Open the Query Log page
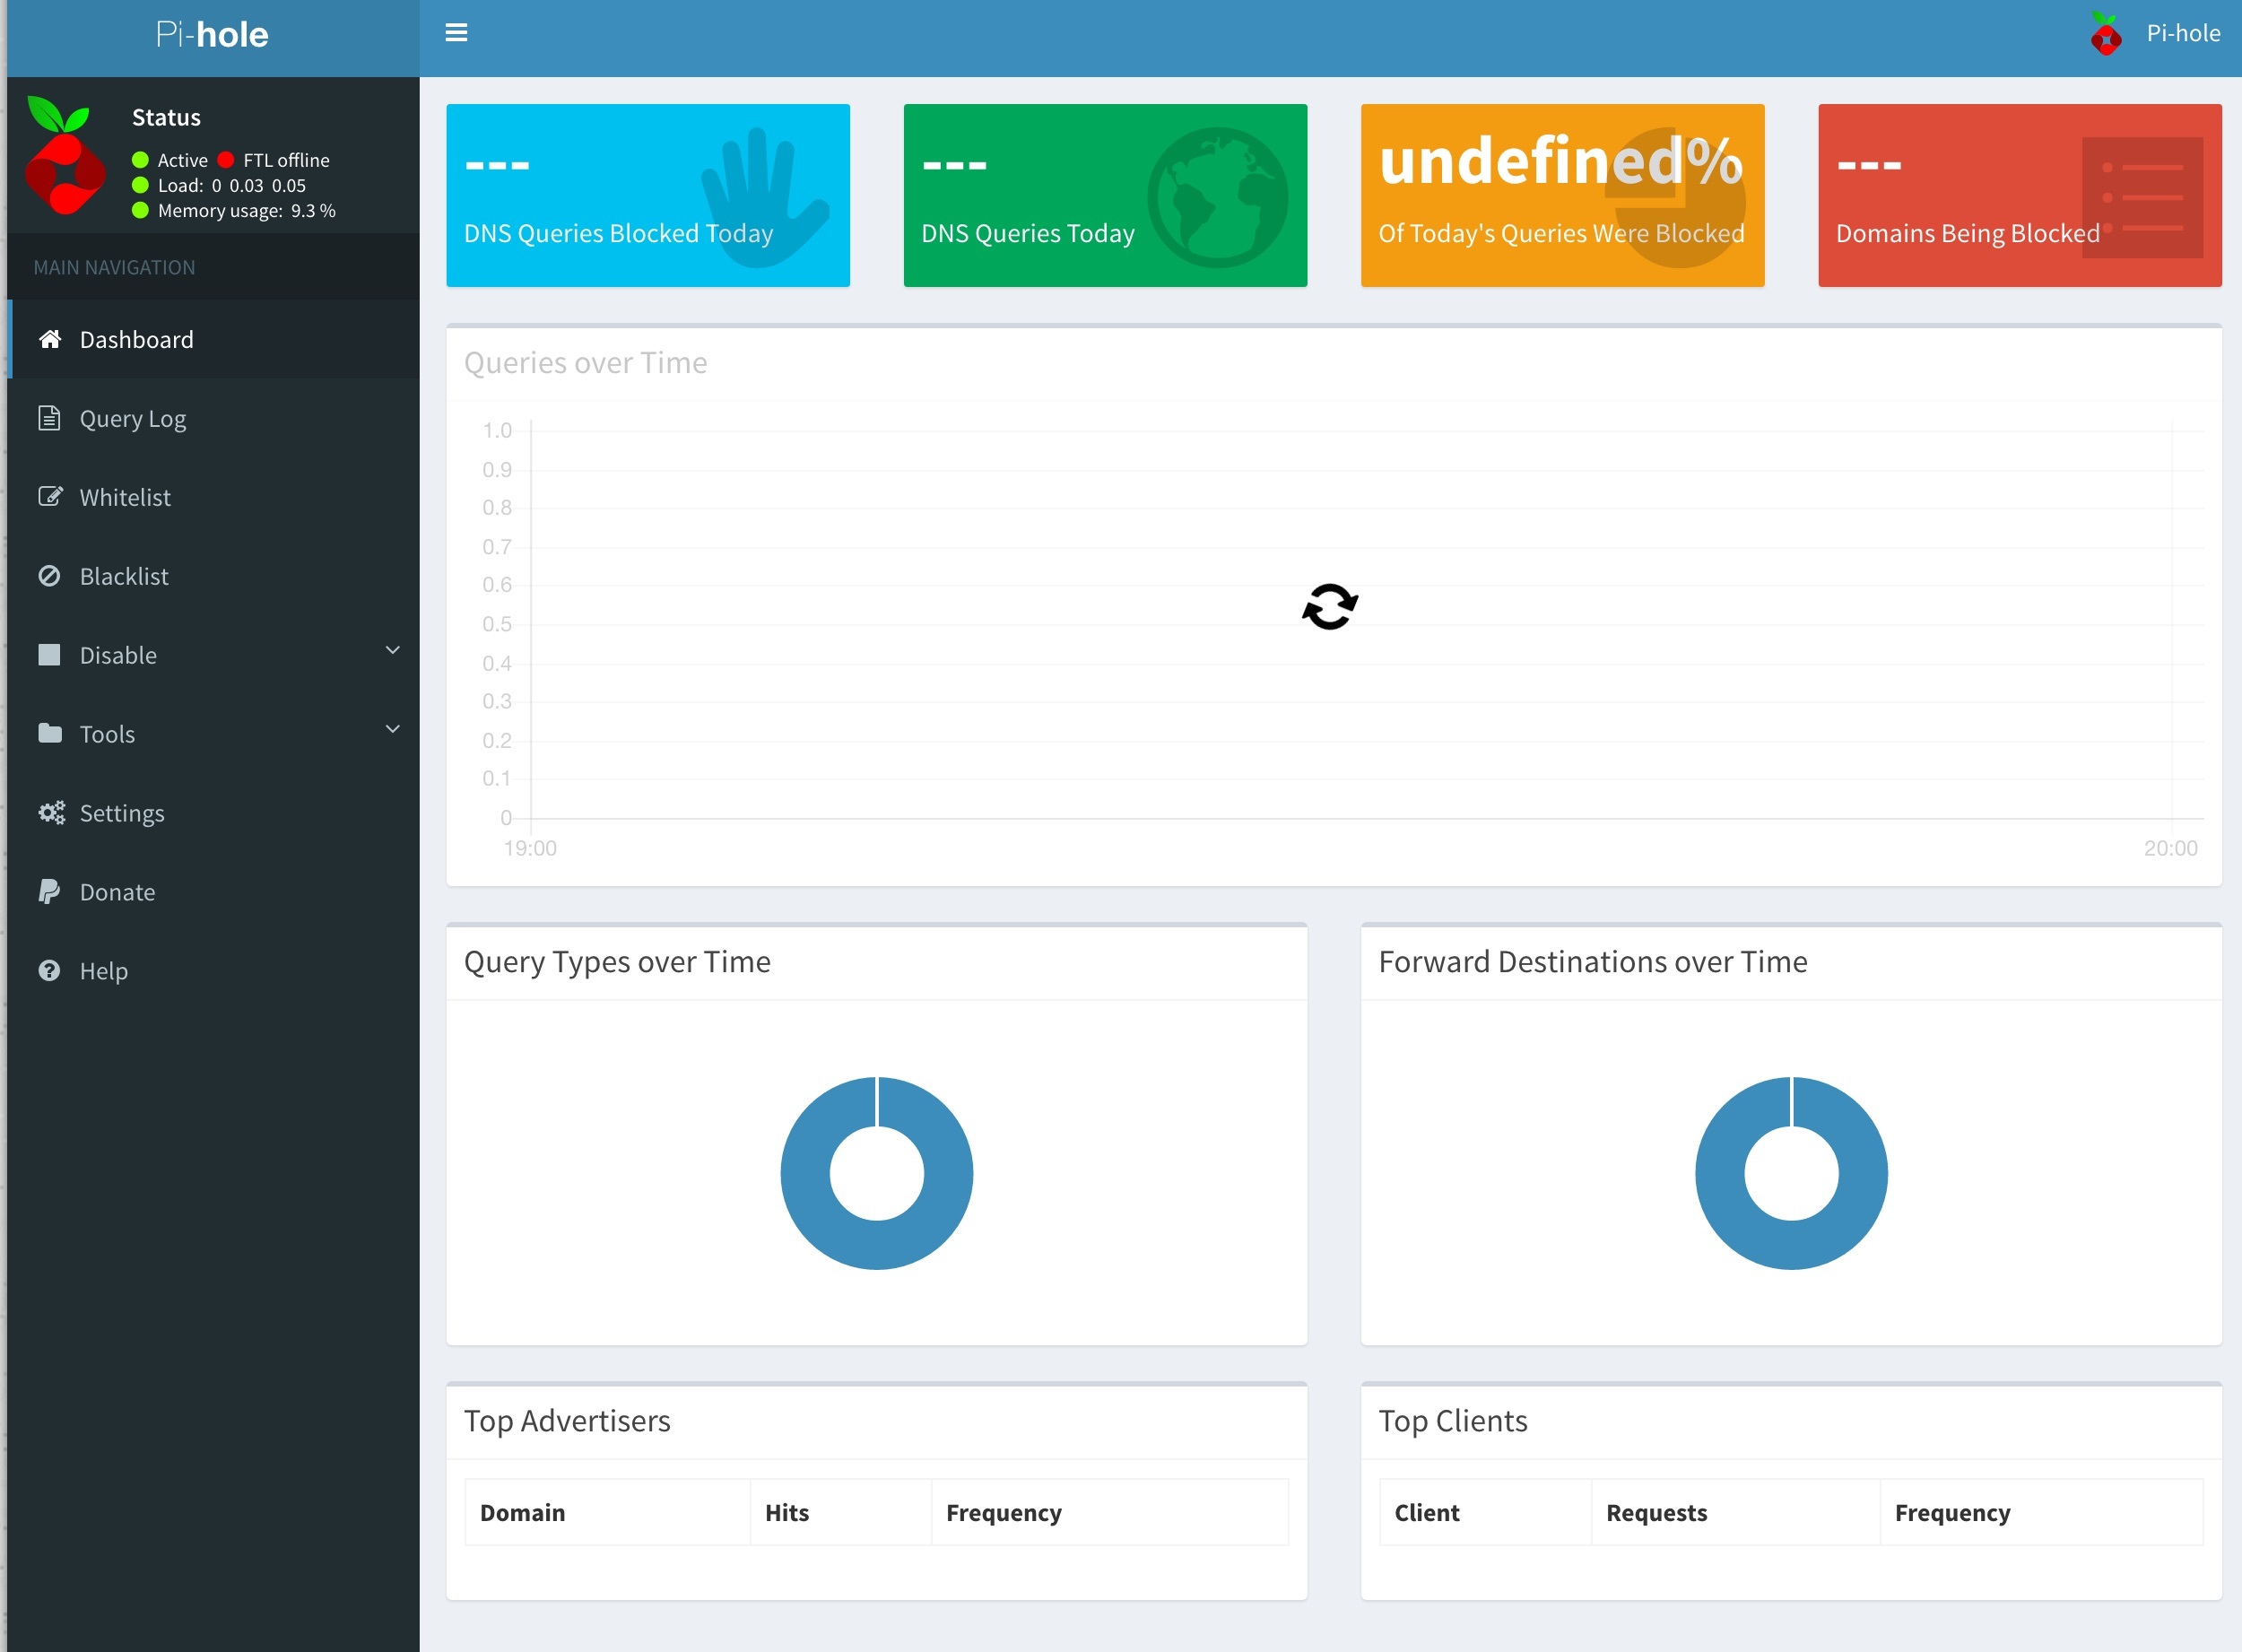2242x1652 pixels. coord(133,419)
